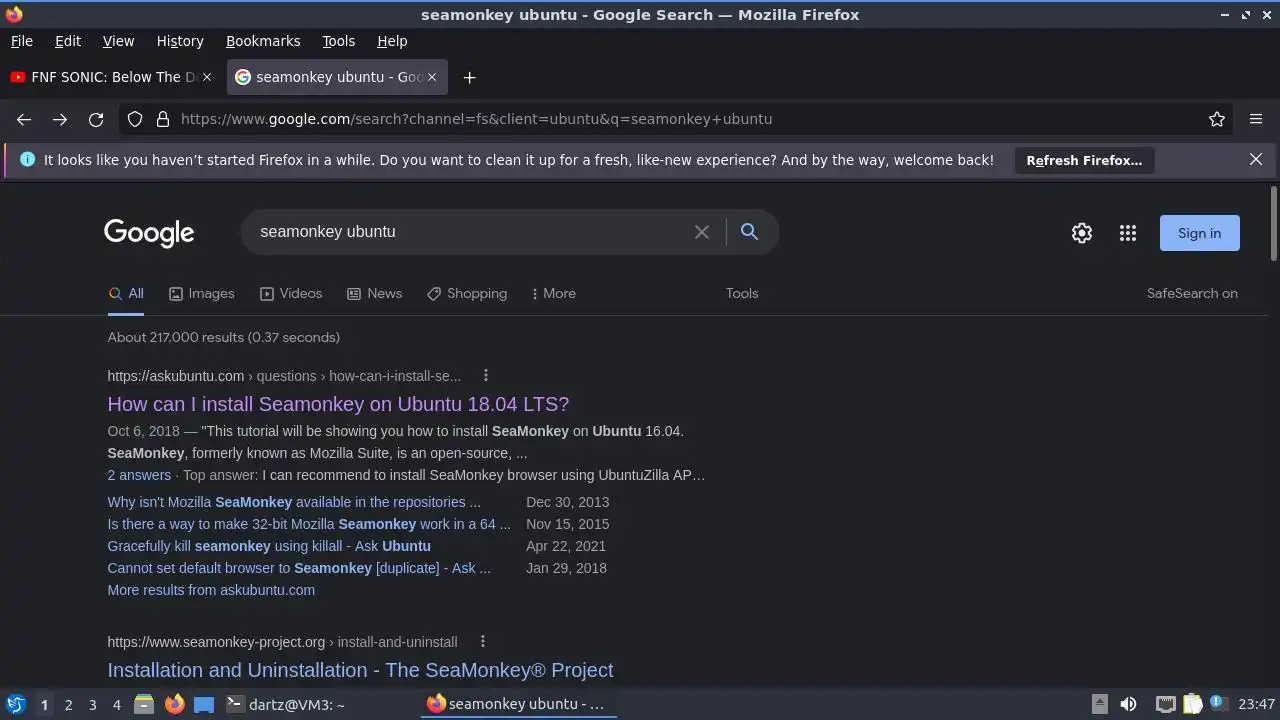
Task: Go forward with the forward arrow
Action: (60, 119)
